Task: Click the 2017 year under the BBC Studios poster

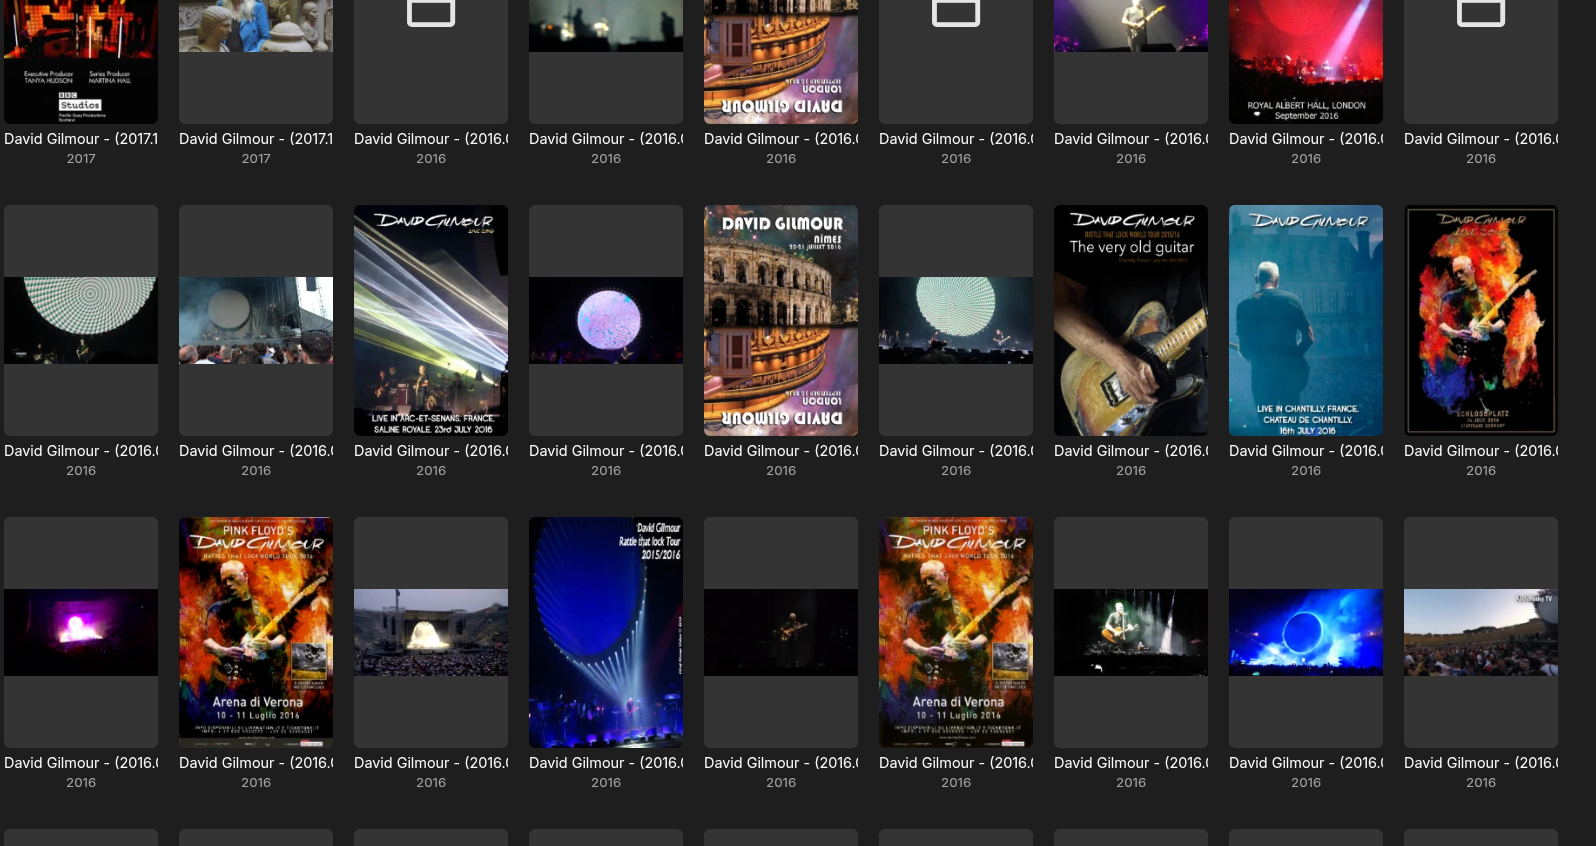Action: [81, 159]
